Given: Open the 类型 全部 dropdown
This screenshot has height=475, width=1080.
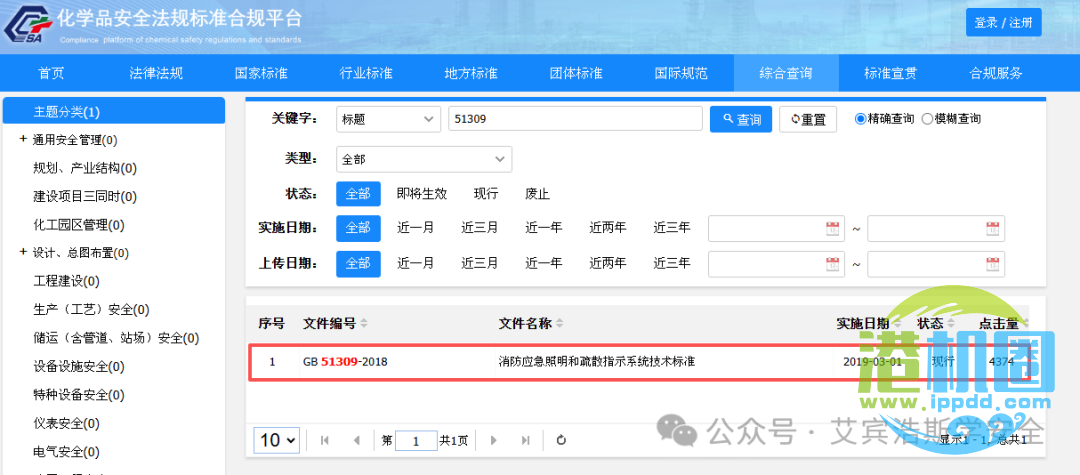Looking at the screenshot, I should tap(424, 159).
